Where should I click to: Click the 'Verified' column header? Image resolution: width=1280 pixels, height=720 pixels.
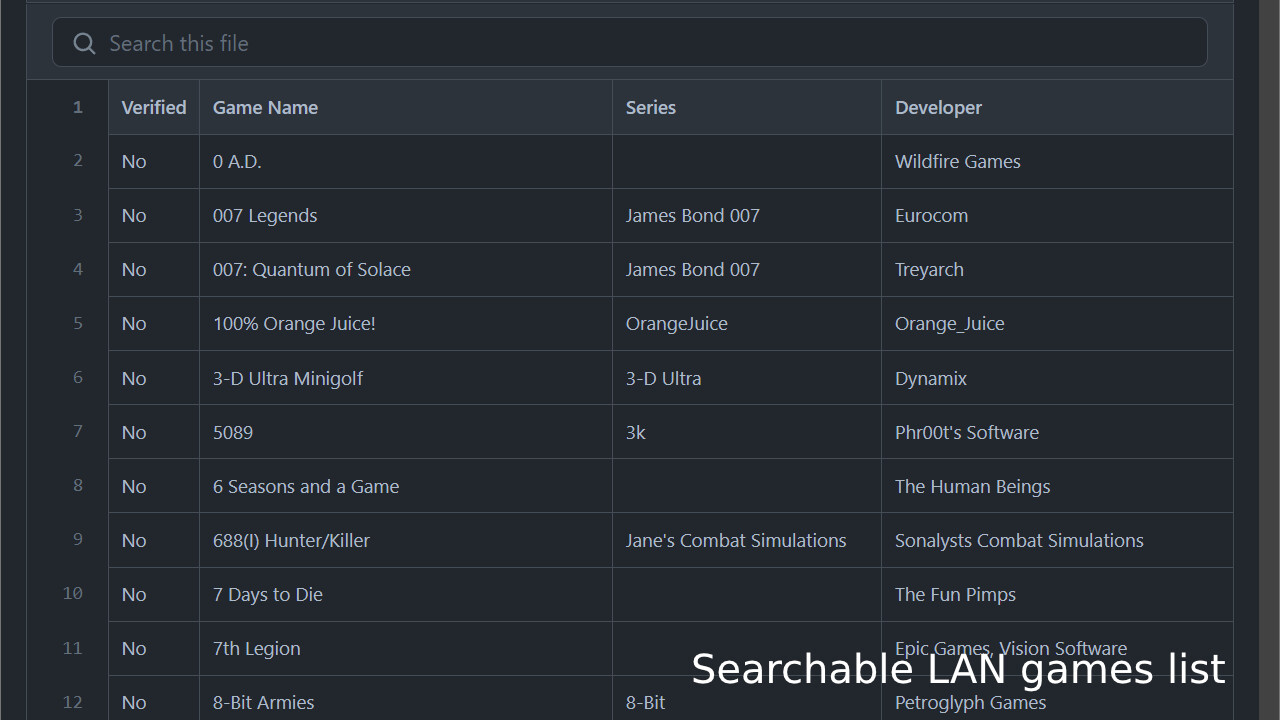tap(154, 108)
